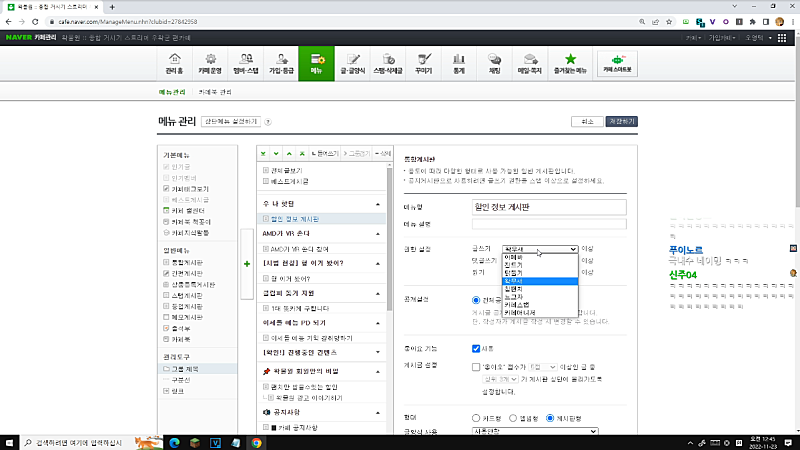This screenshot has width=800, height=450.
Task: Switch to the 카테고리 관리 sub-tab
Action: click(x=215, y=92)
